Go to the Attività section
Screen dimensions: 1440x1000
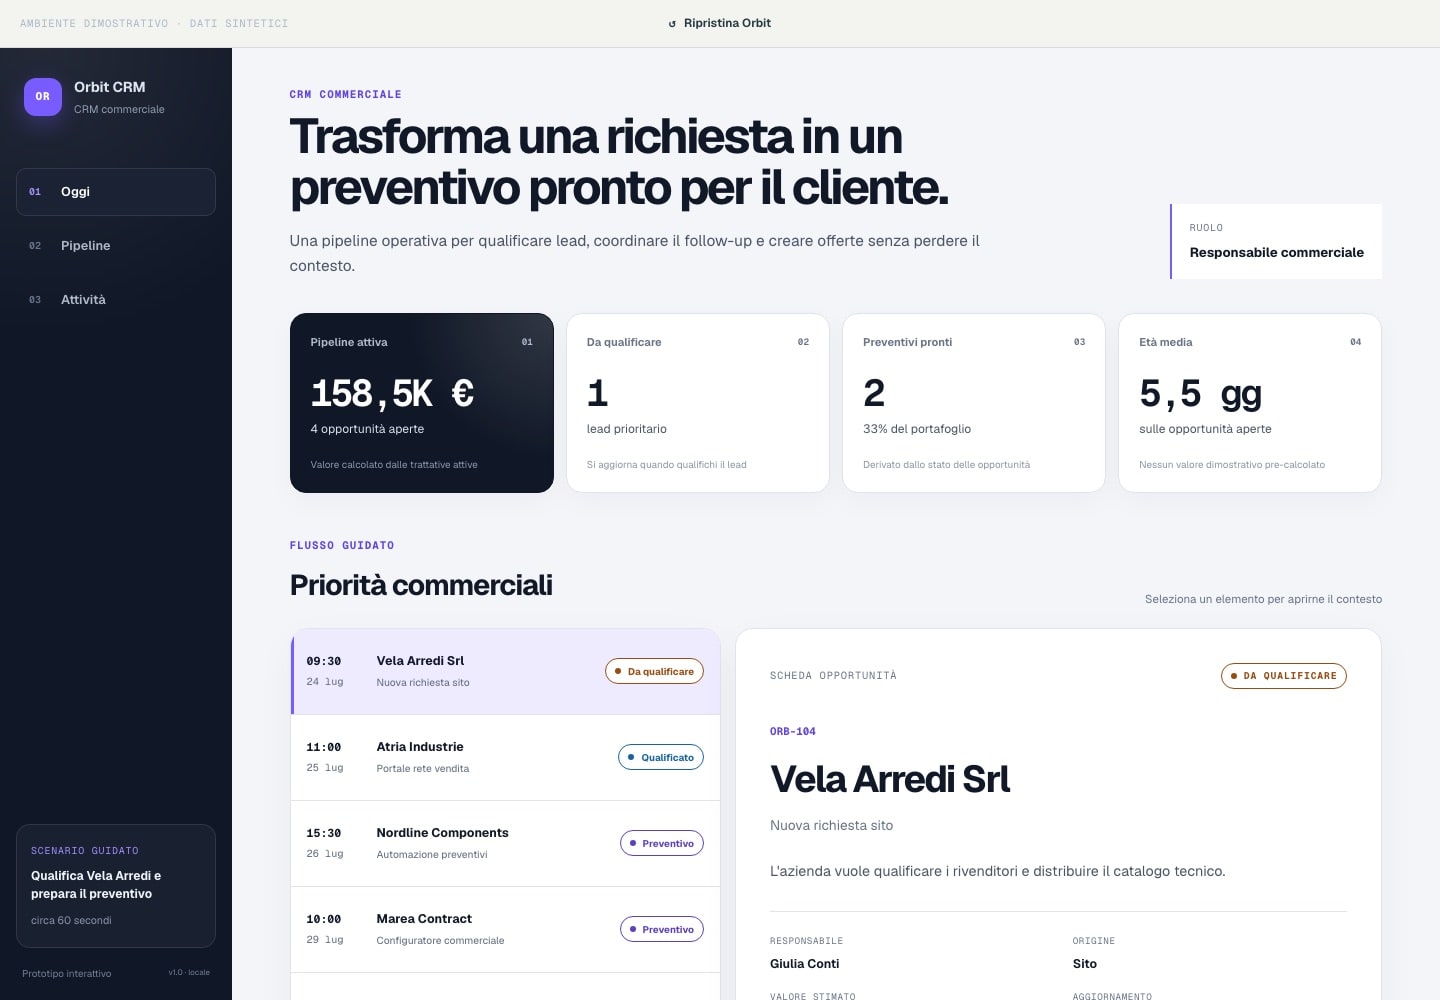116,300
